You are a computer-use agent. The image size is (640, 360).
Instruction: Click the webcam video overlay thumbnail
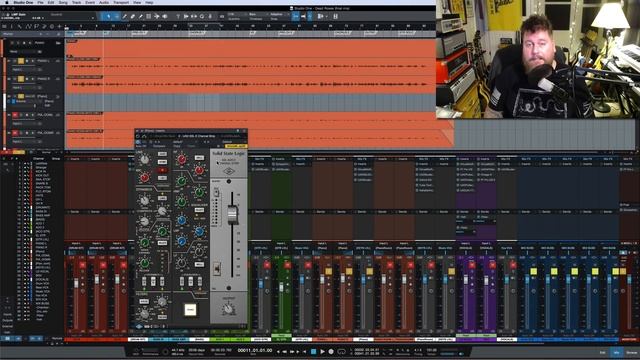tap(538, 59)
